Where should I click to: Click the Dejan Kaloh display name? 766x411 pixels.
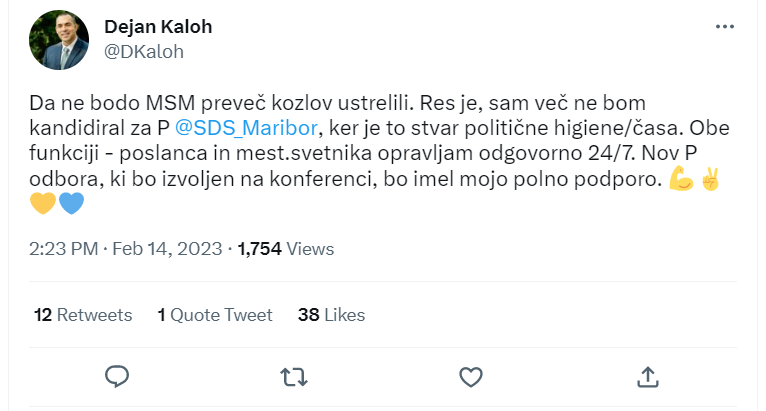[x=158, y=26]
